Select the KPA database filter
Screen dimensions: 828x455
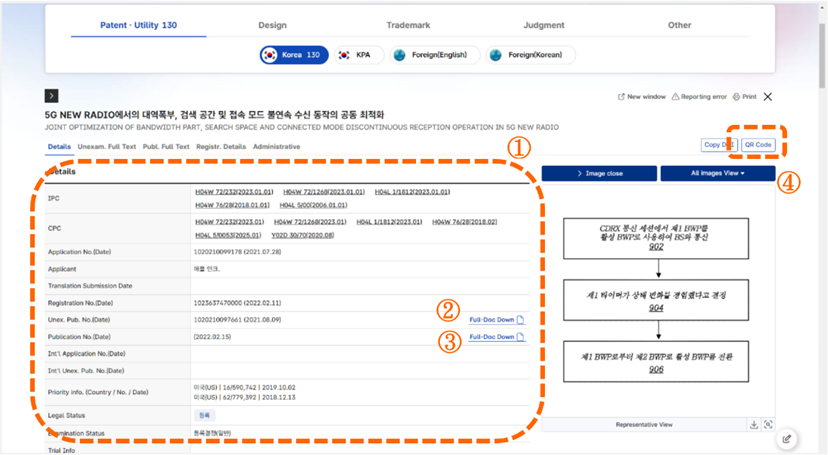(x=354, y=55)
